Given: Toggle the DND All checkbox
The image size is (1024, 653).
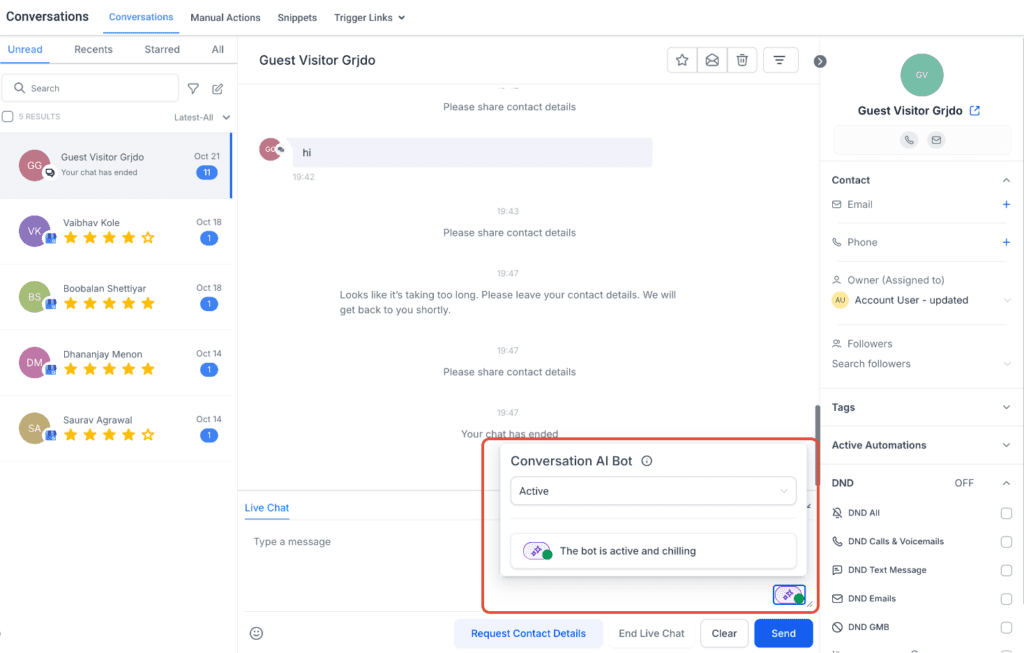Looking at the screenshot, I should (x=1007, y=513).
